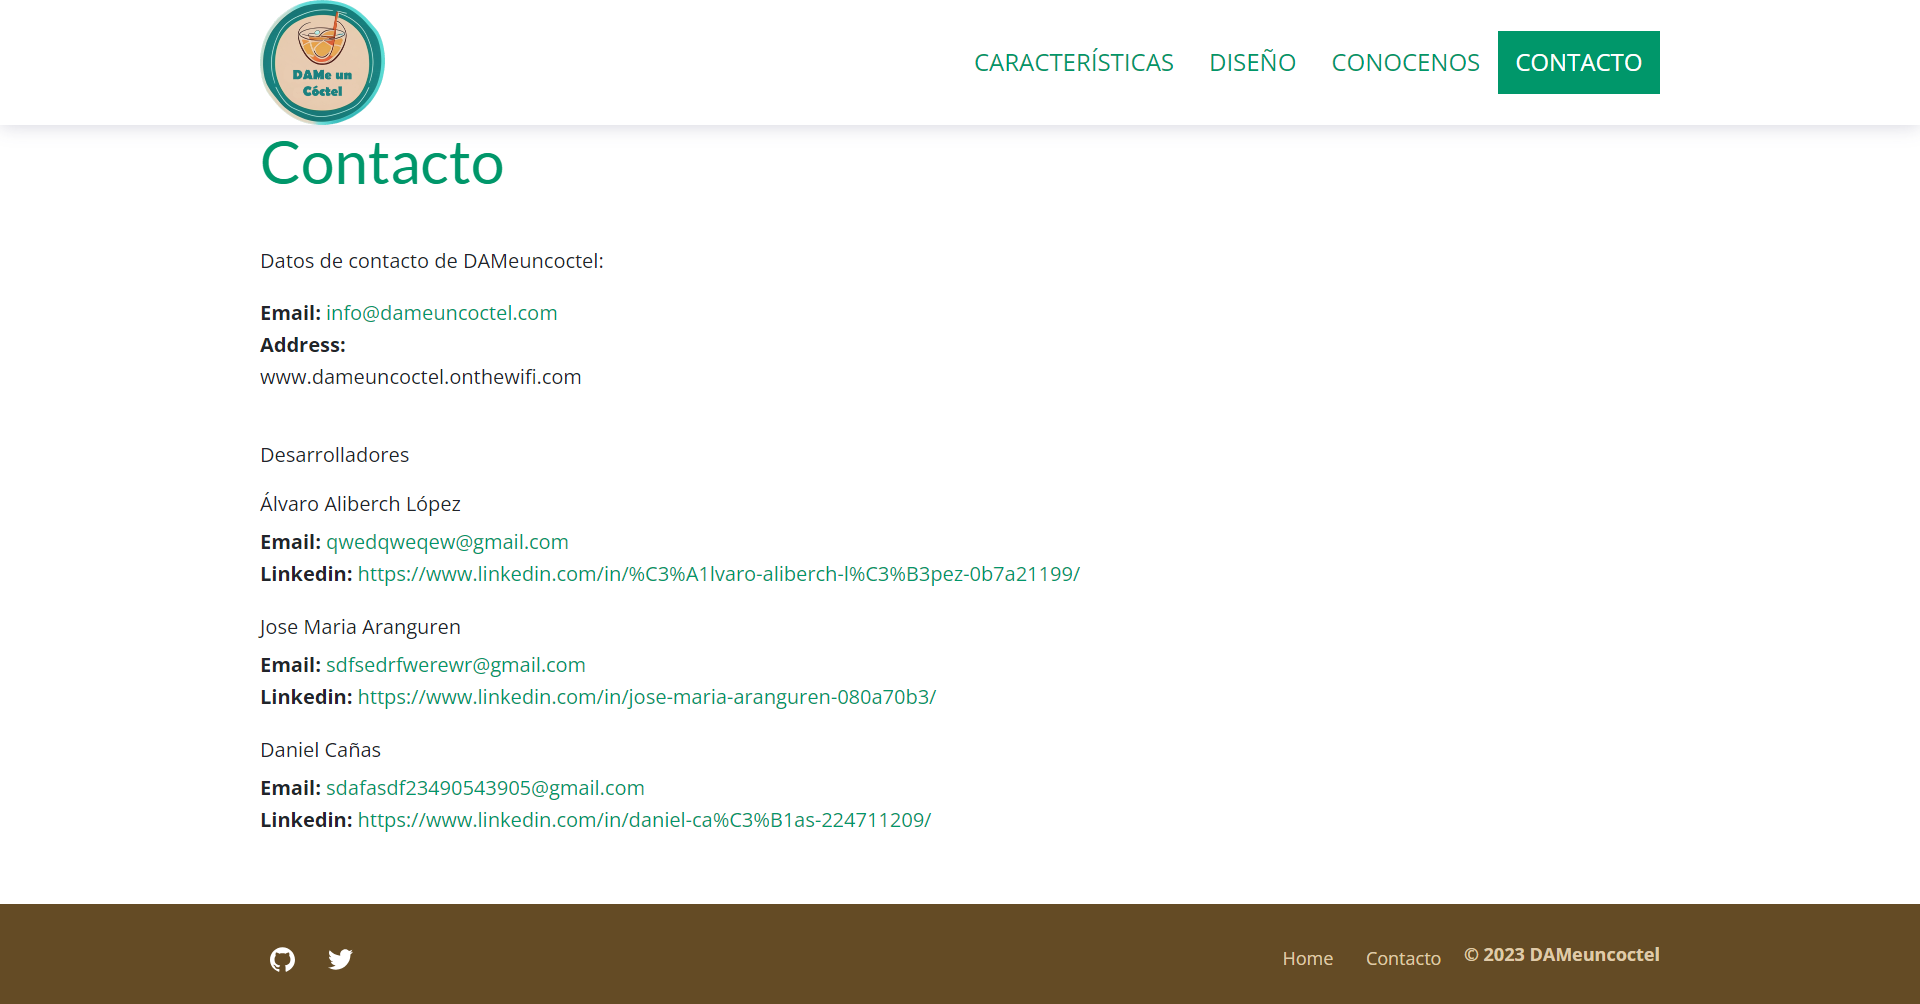Open Álvaro Aliberch's LinkedIn profile link

coord(718,574)
